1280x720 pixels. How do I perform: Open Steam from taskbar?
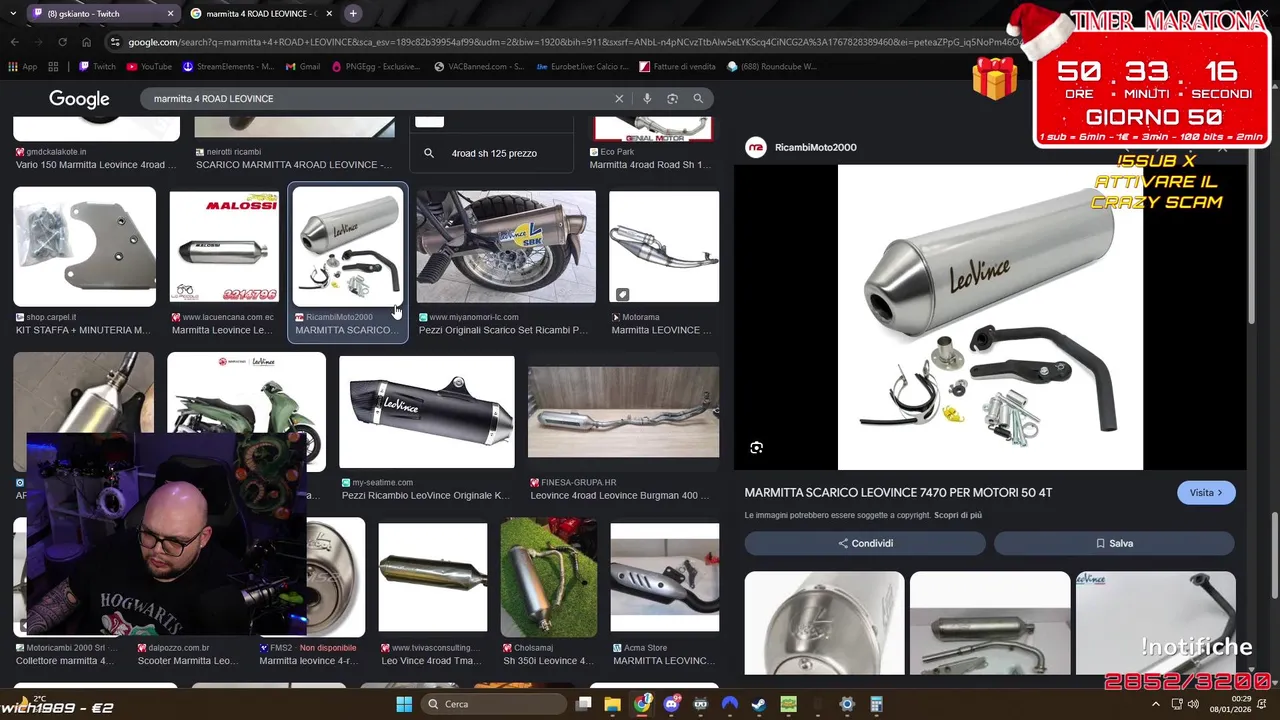tap(759, 704)
